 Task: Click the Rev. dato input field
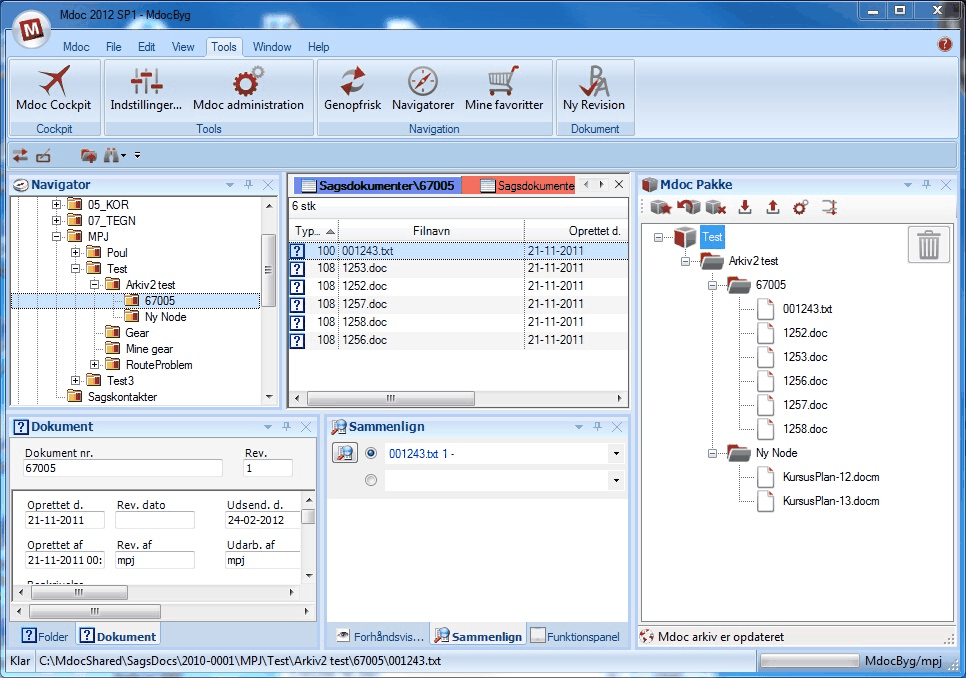(x=155, y=520)
